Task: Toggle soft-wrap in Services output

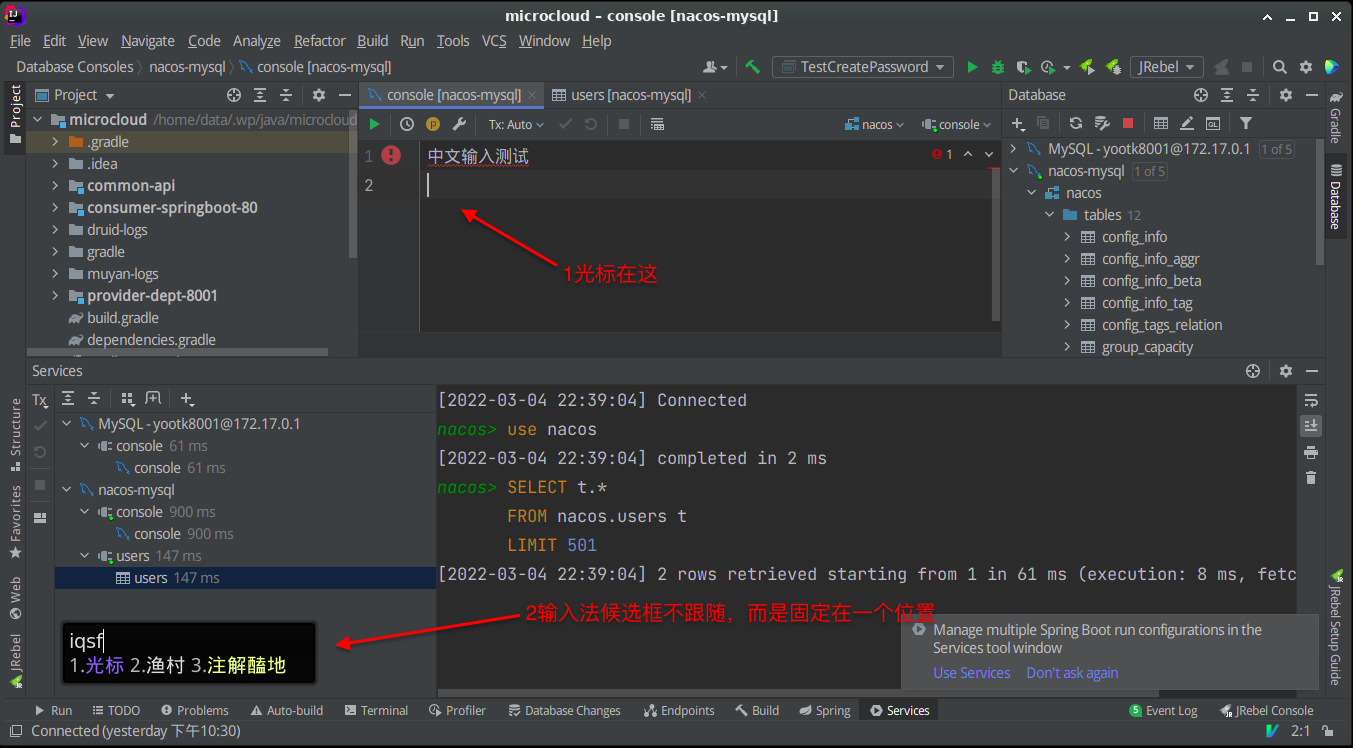Action: coord(1311,400)
